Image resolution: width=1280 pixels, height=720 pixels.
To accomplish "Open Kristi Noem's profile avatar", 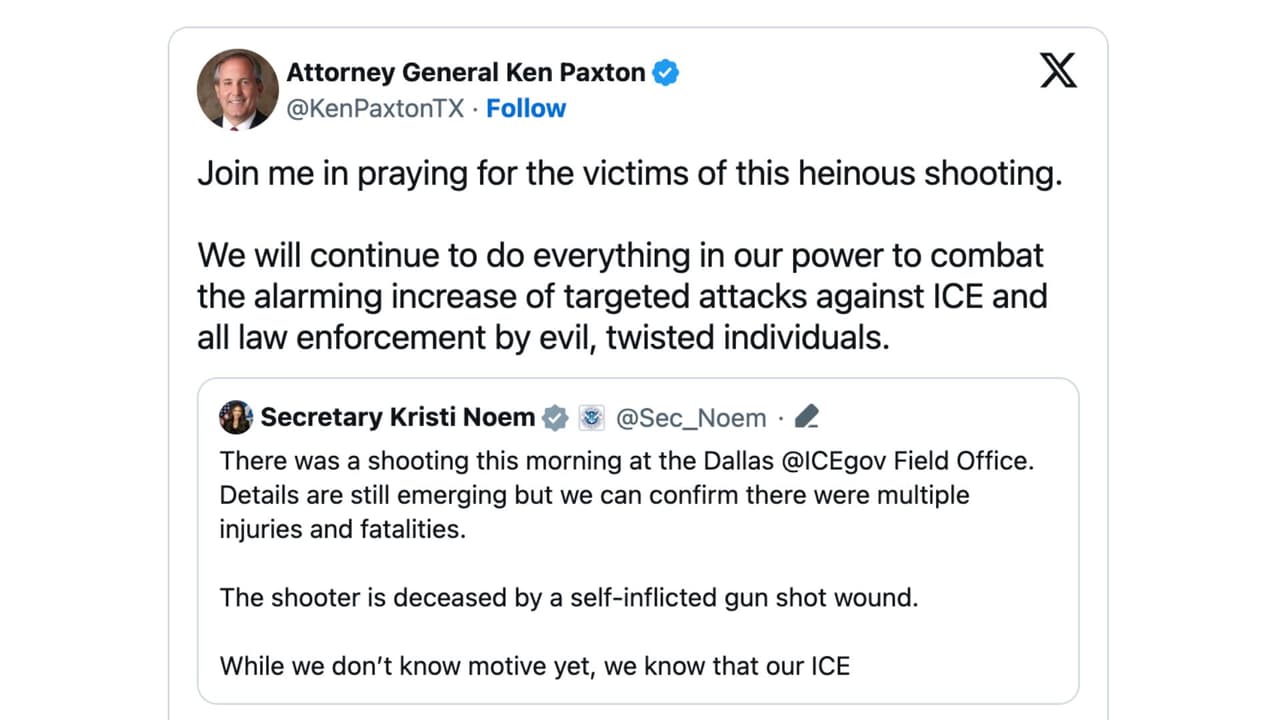I will 235,416.
